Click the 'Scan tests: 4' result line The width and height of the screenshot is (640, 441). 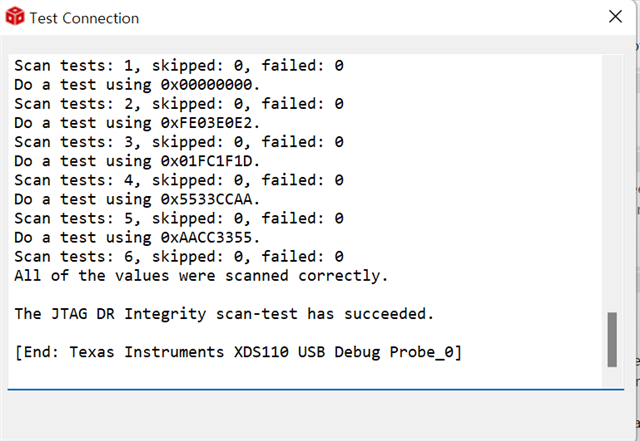(x=178, y=180)
